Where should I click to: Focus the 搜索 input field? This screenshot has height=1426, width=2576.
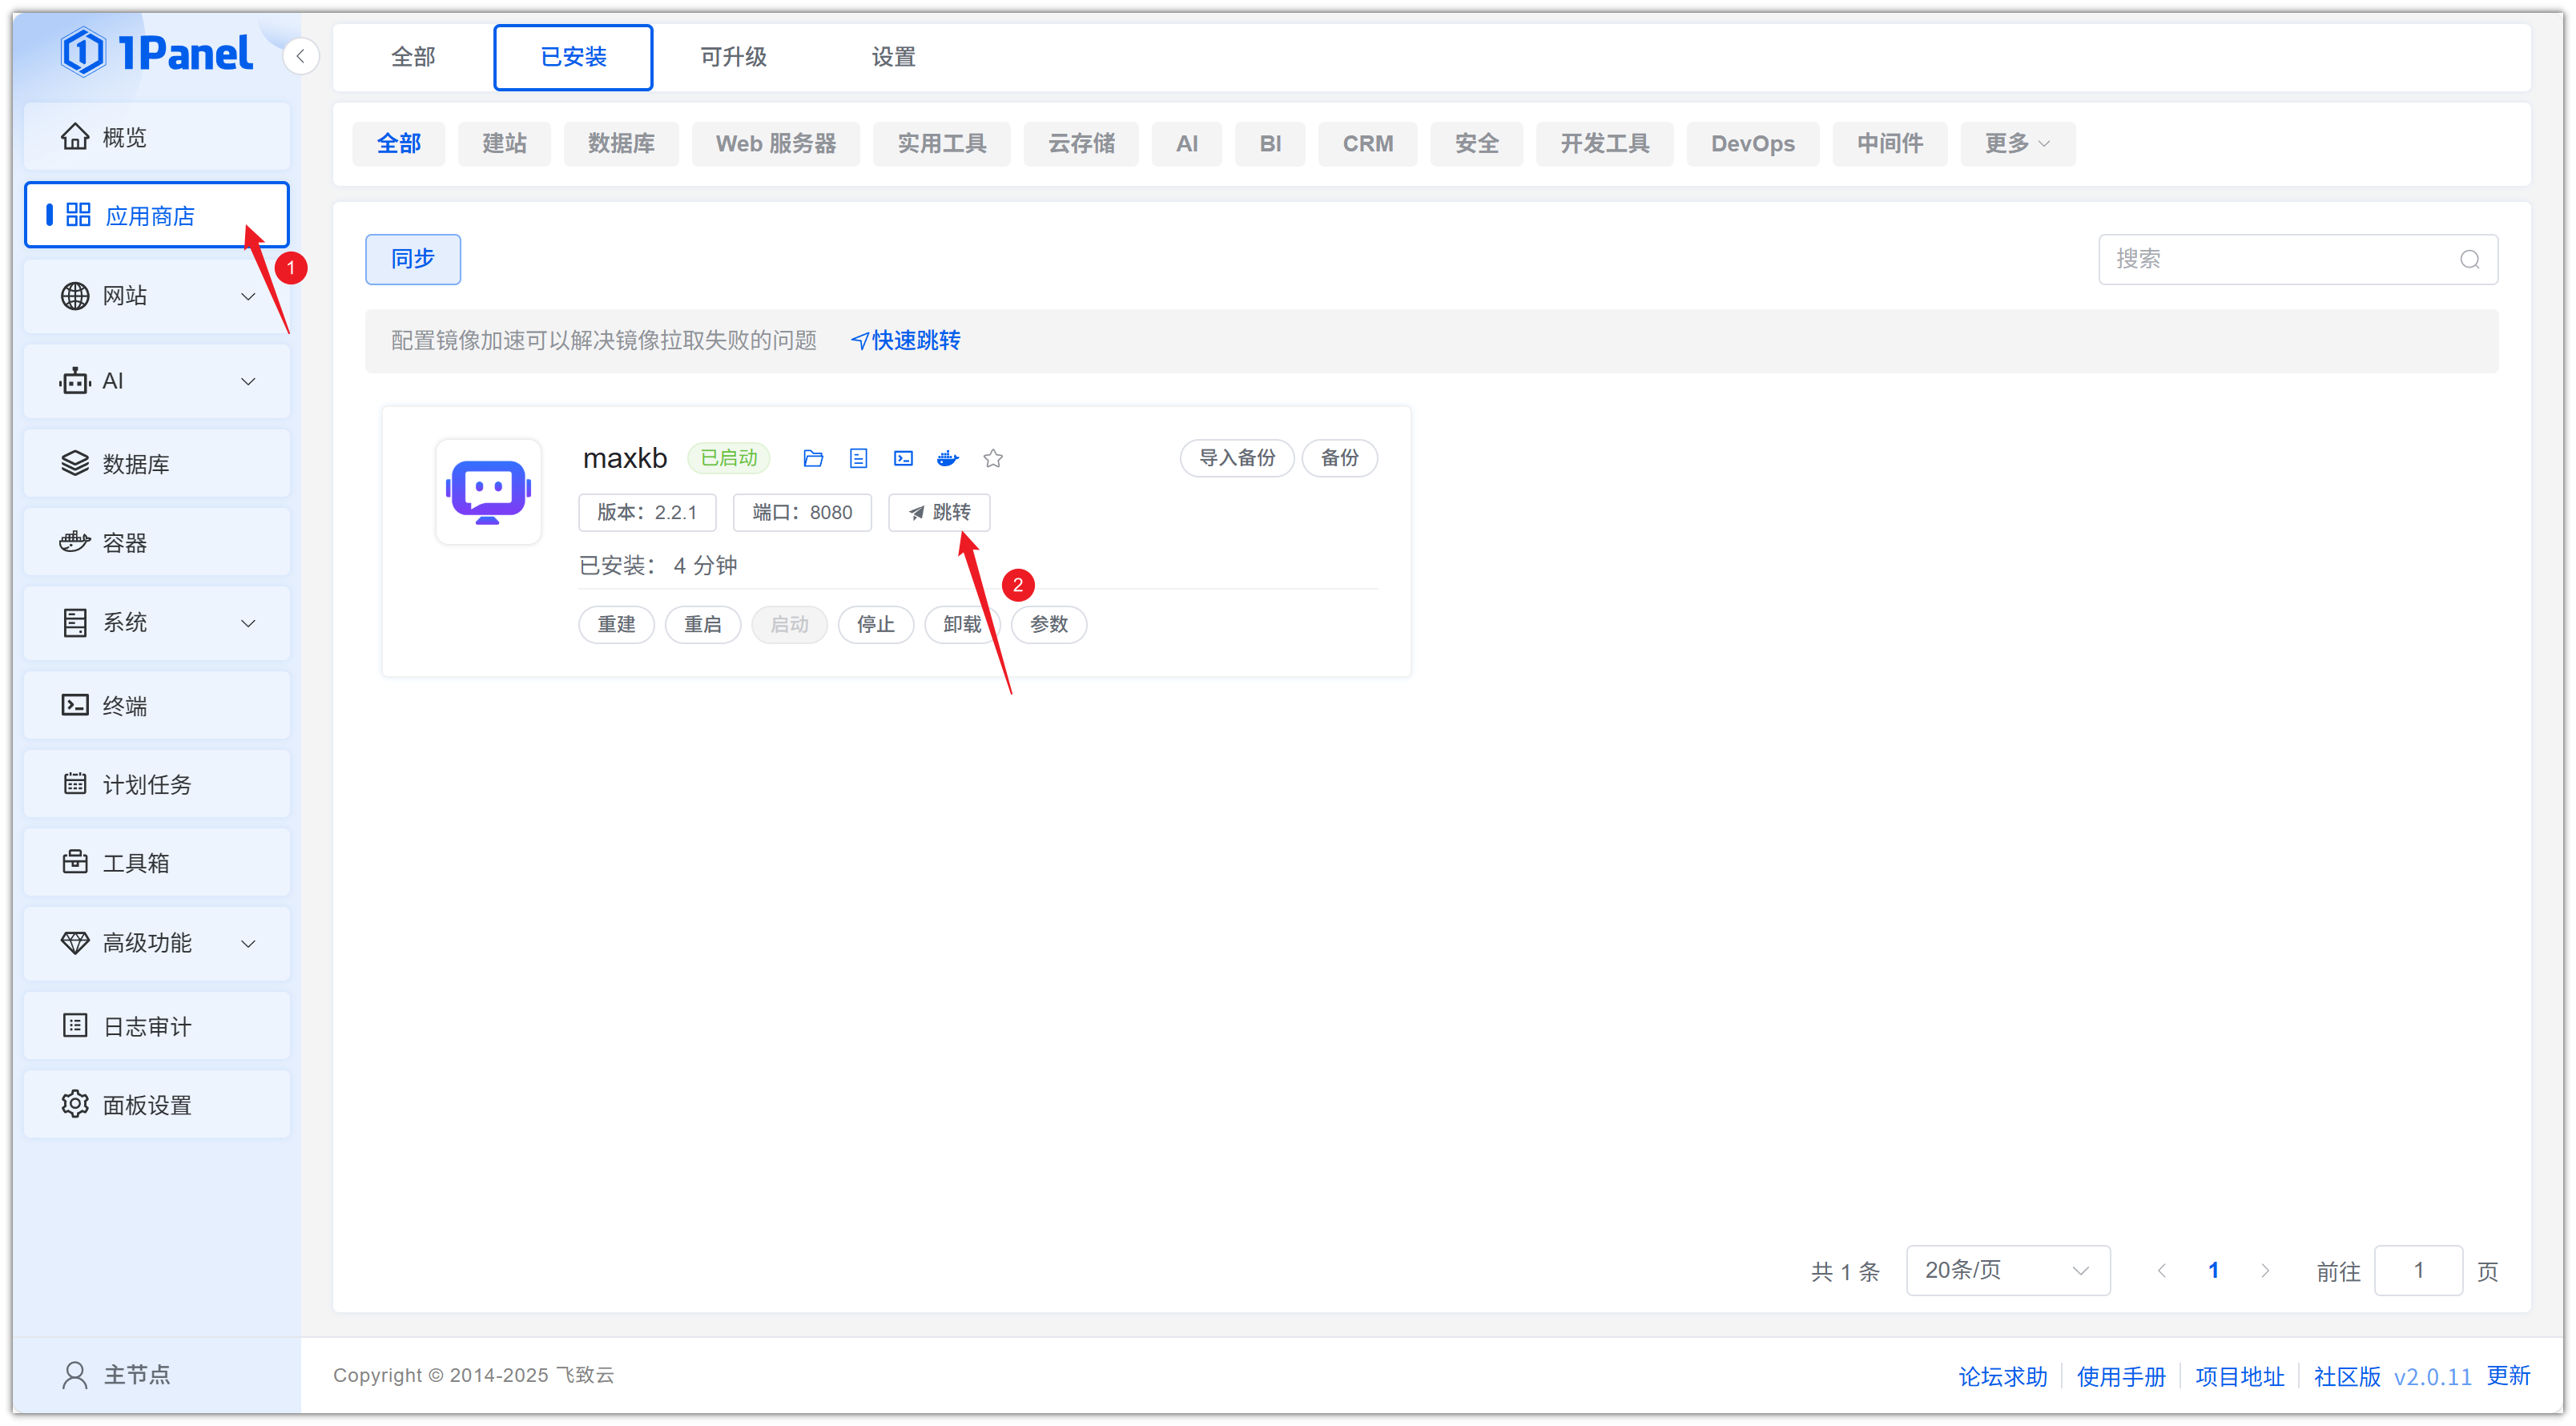click(2280, 260)
